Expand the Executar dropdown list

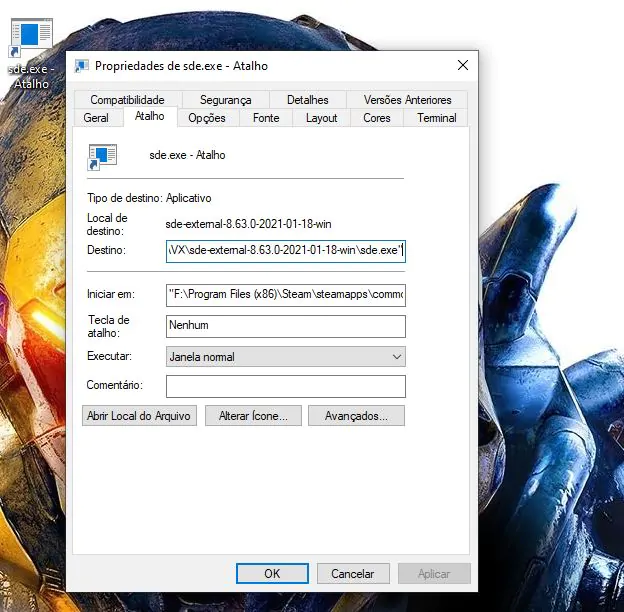point(397,357)
